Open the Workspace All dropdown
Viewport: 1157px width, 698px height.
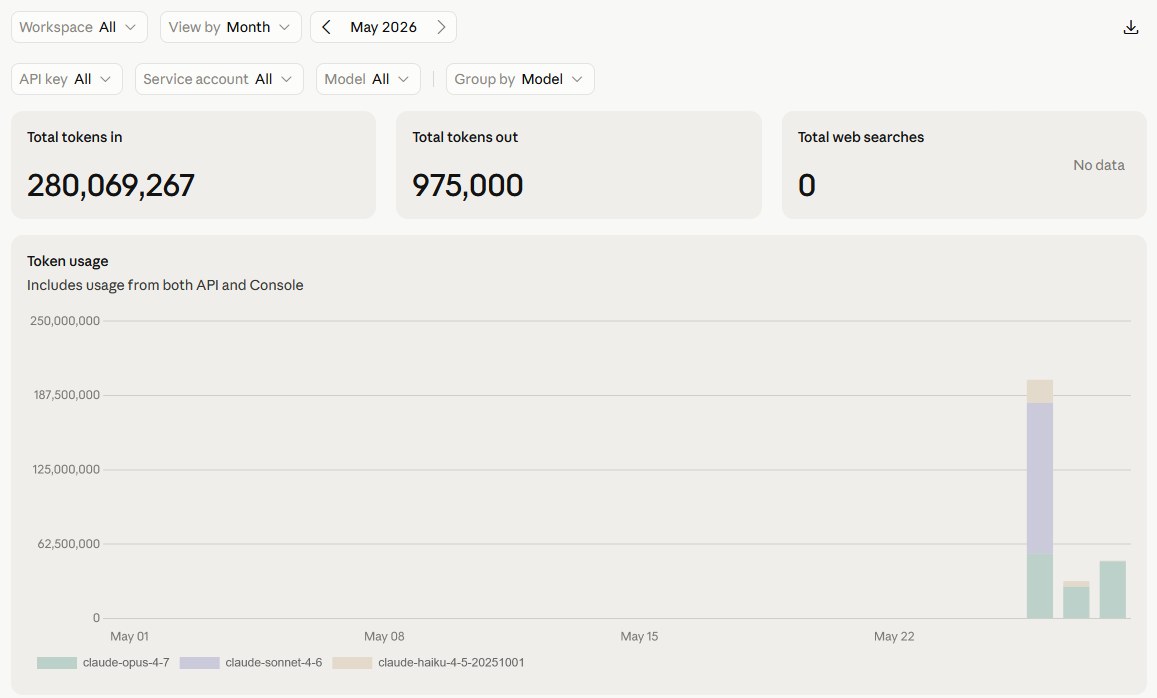(79, 27)
